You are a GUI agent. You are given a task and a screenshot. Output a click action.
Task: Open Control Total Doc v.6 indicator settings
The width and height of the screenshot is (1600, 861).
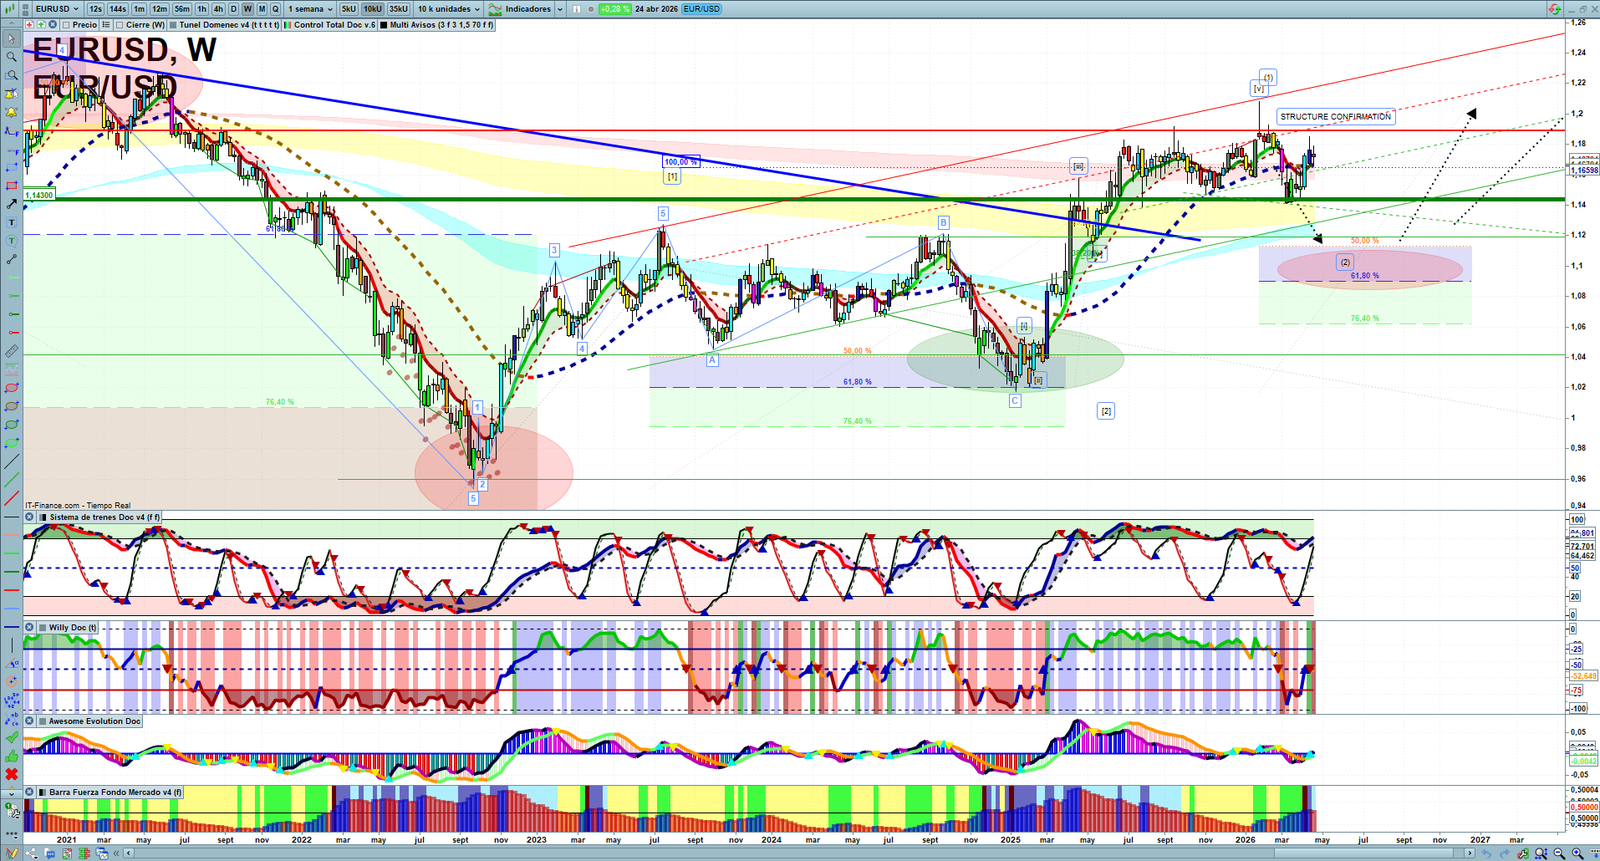point(331,25)
